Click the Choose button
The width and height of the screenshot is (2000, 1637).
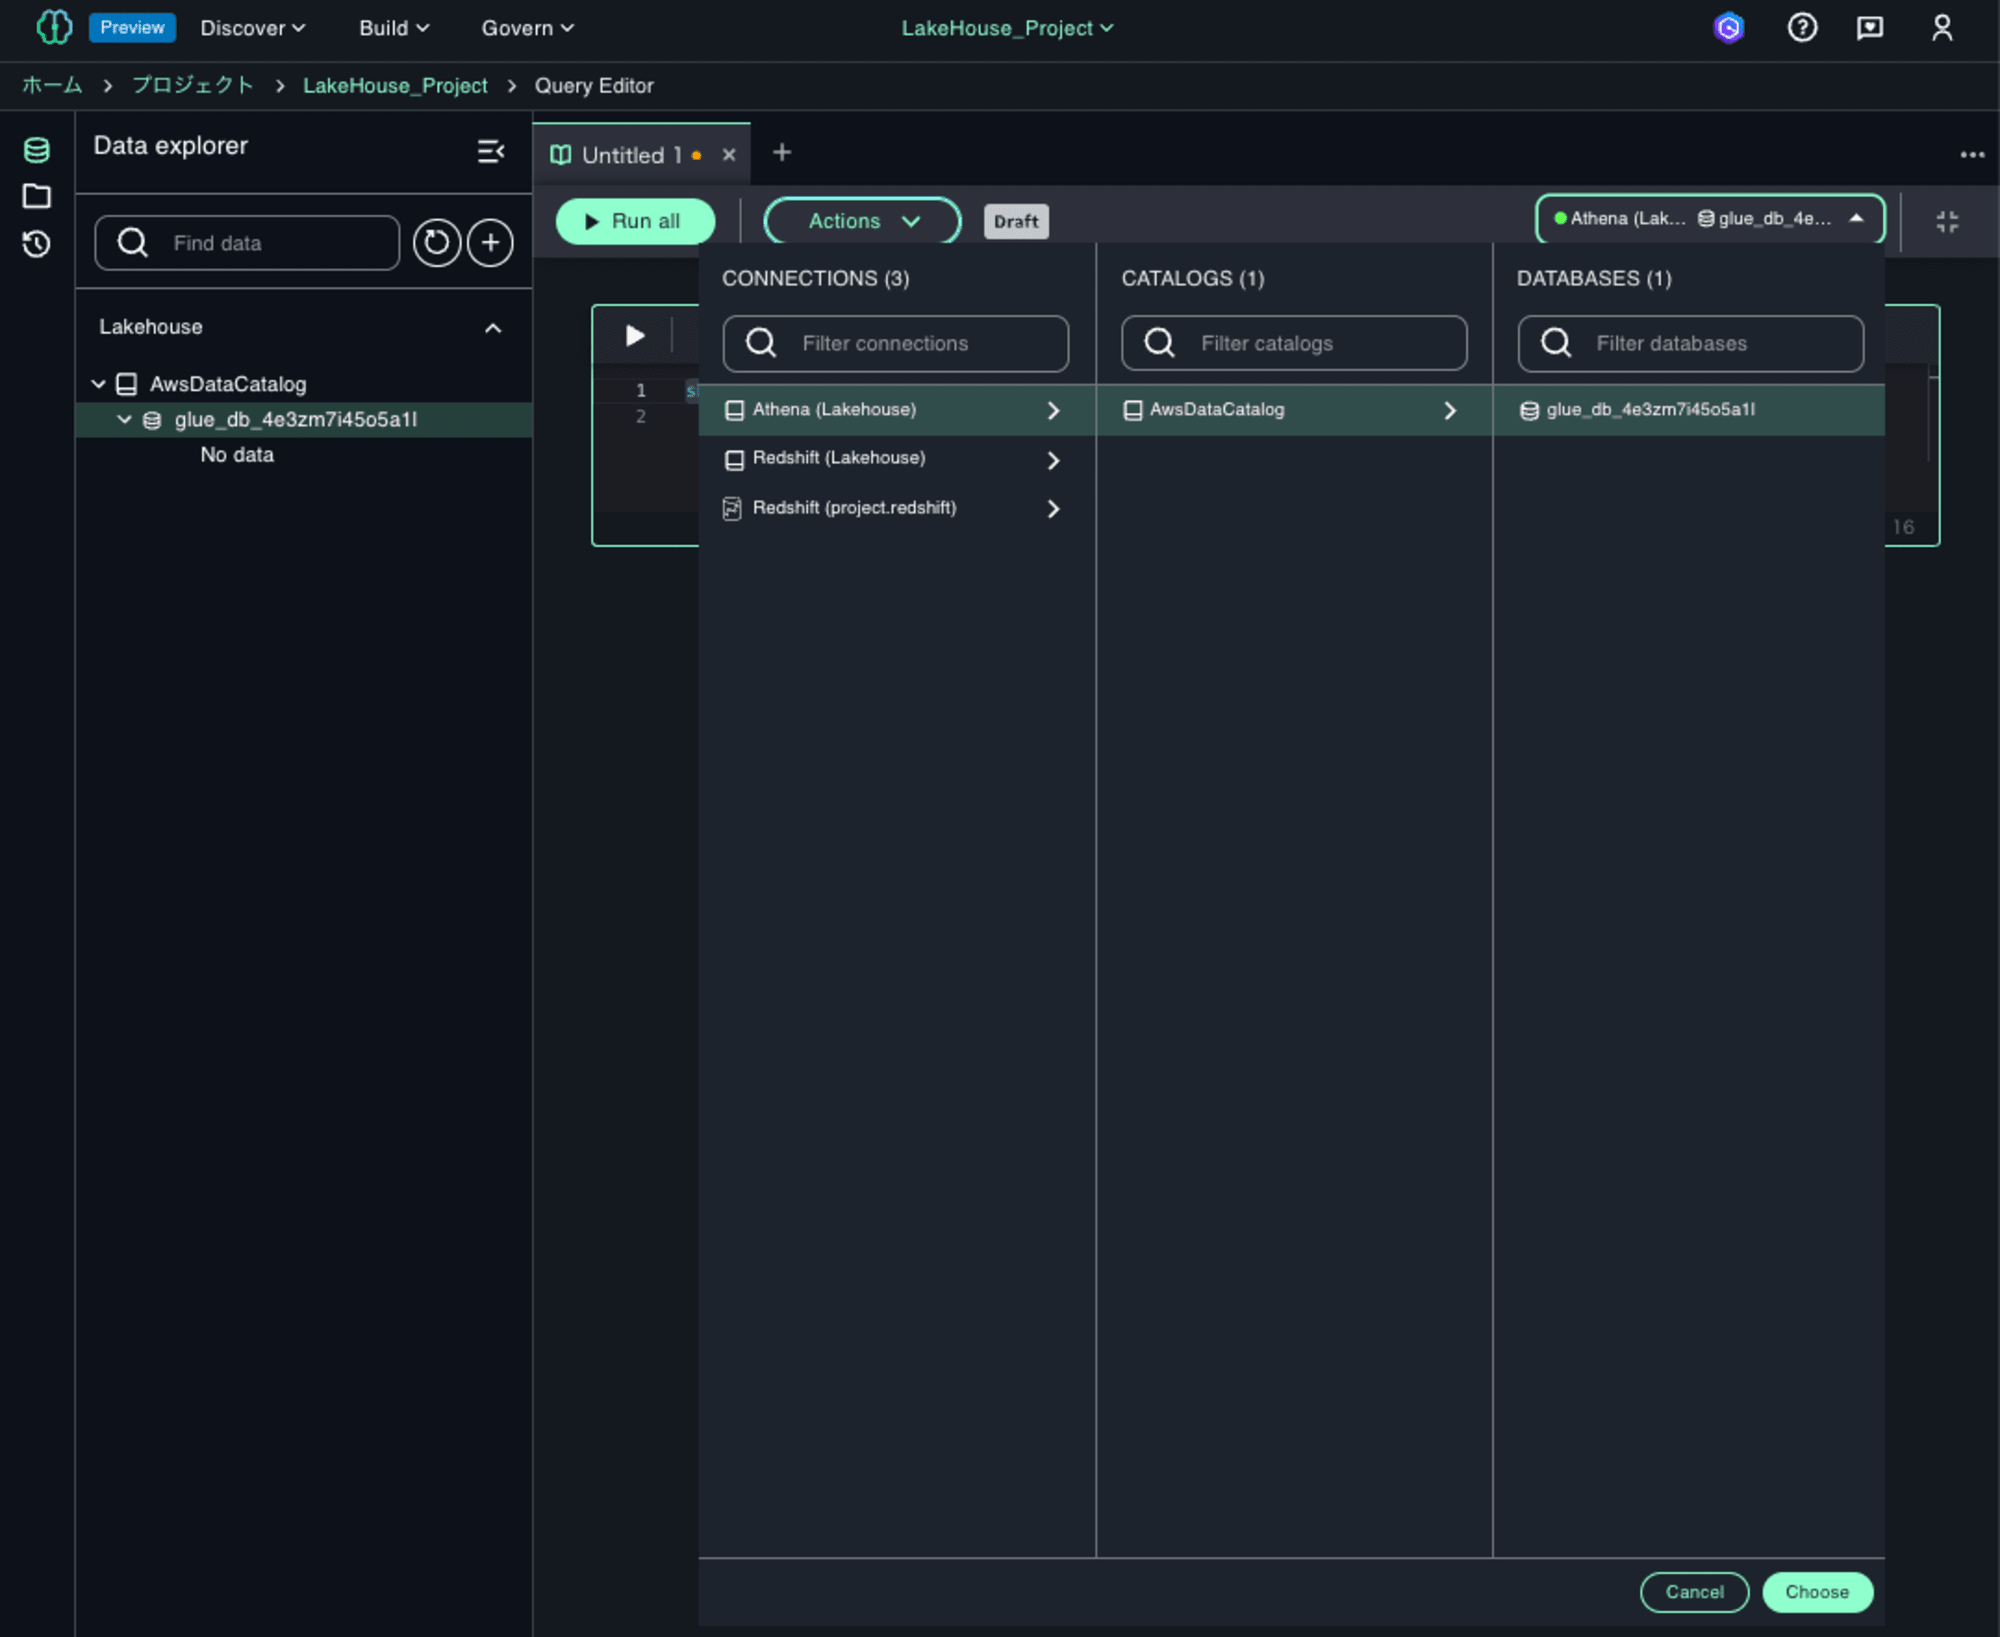(1817, 1592)
